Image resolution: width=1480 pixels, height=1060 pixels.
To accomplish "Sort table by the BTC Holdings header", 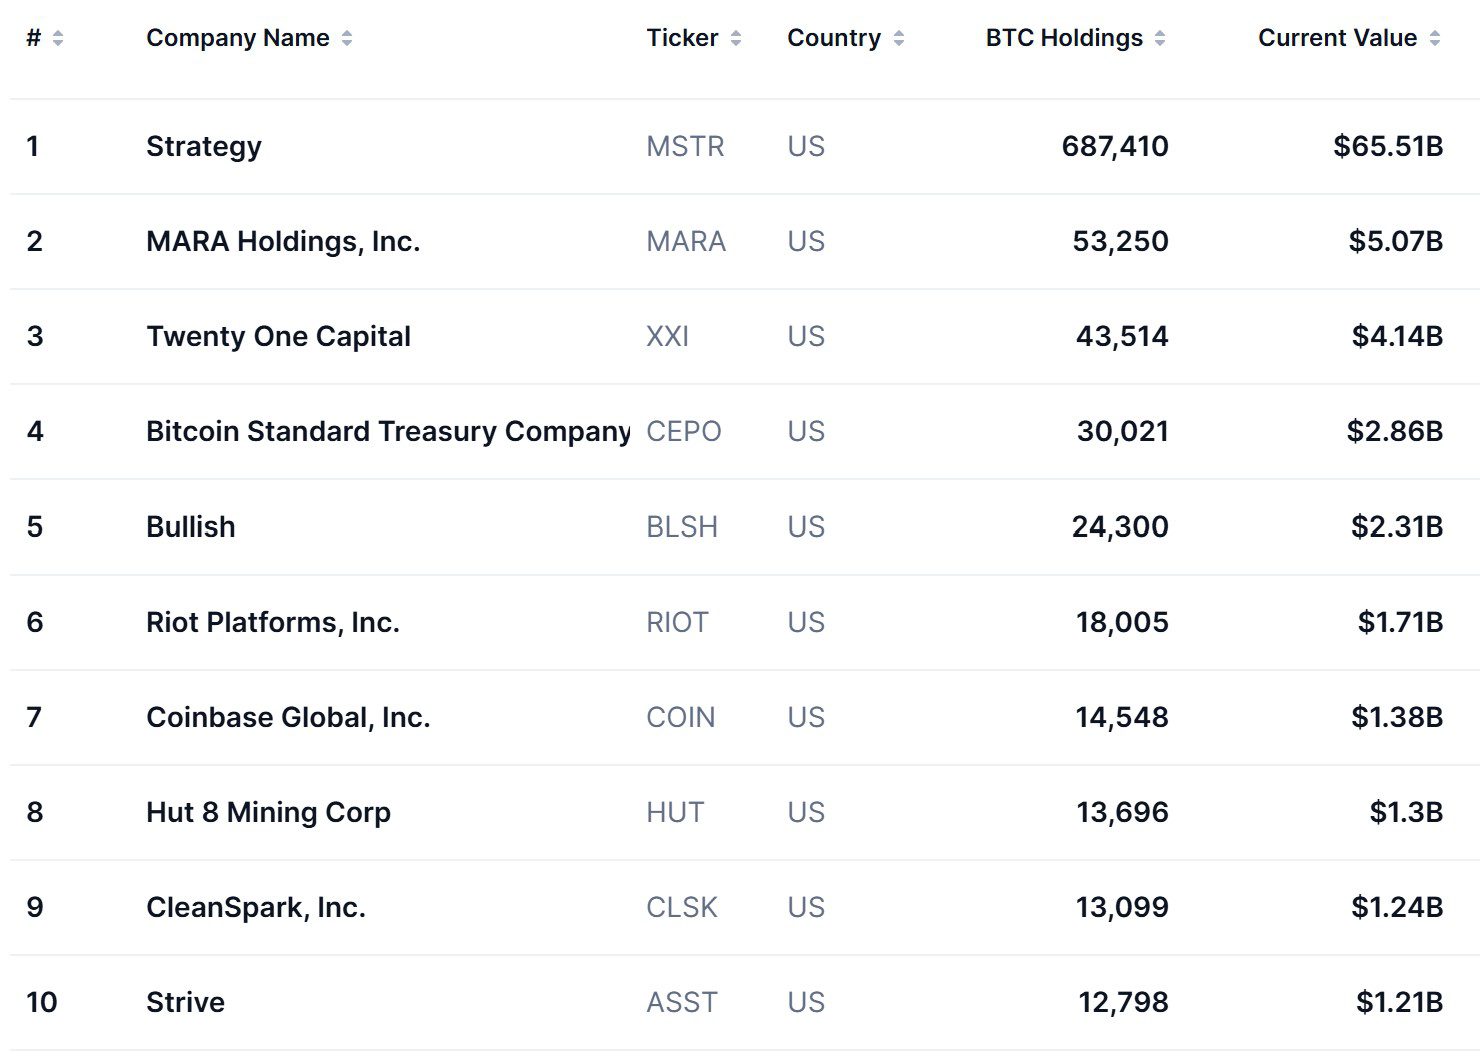I will point(1064,38).
